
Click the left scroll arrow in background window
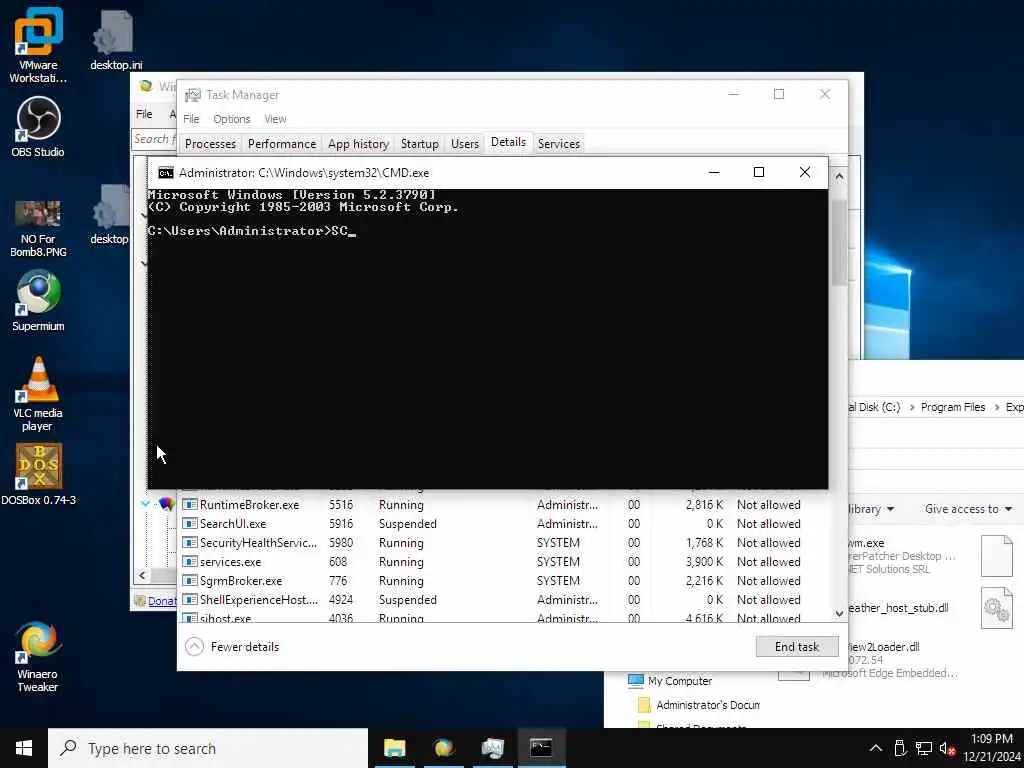143,575
